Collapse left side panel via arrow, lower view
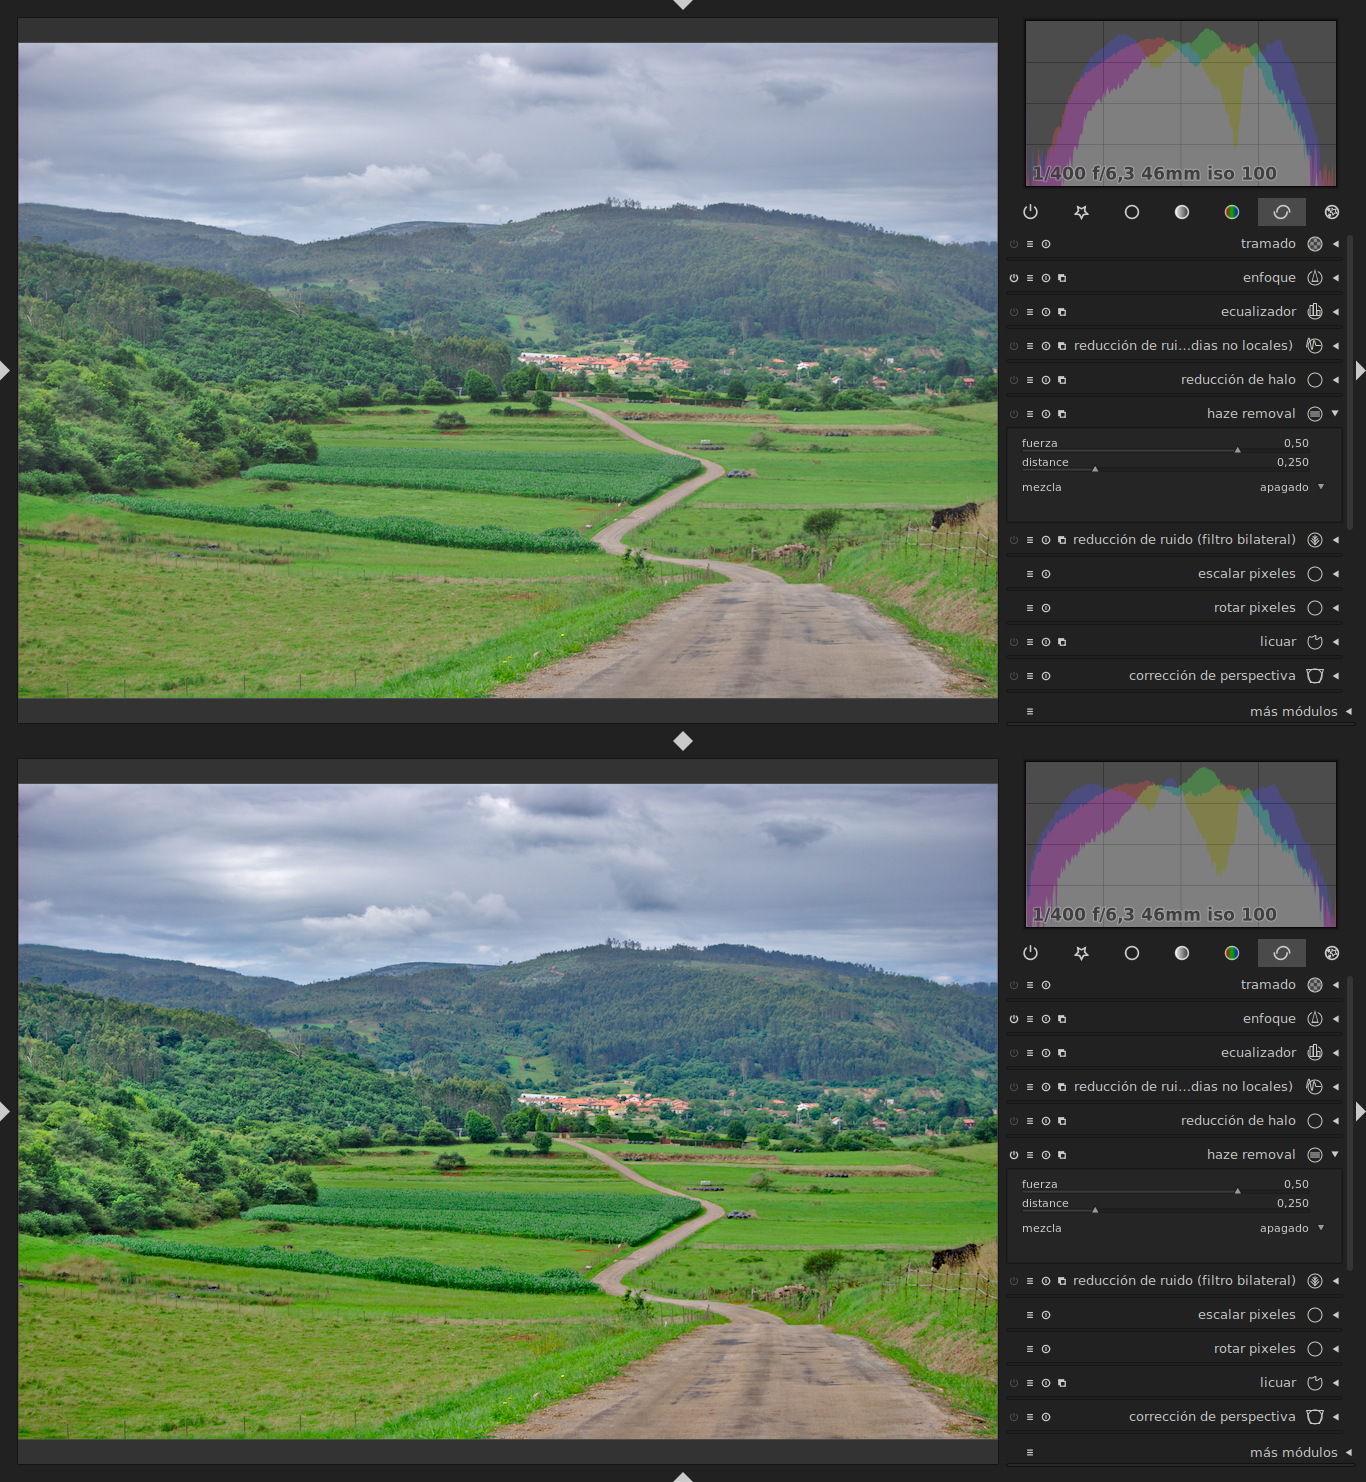This screenshot has width=1366, height=1482. click(x=5, y=1112)
